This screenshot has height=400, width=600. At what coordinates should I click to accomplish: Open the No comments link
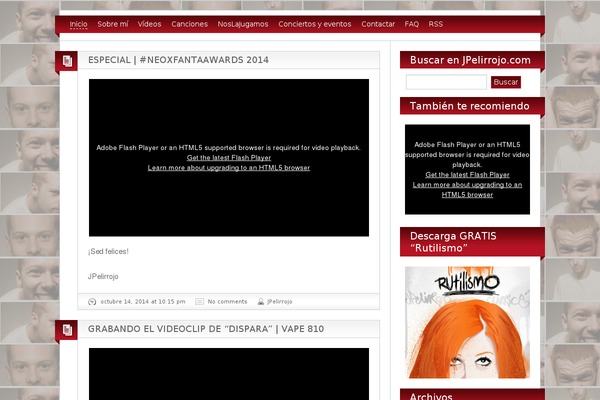tap(227, 302)
